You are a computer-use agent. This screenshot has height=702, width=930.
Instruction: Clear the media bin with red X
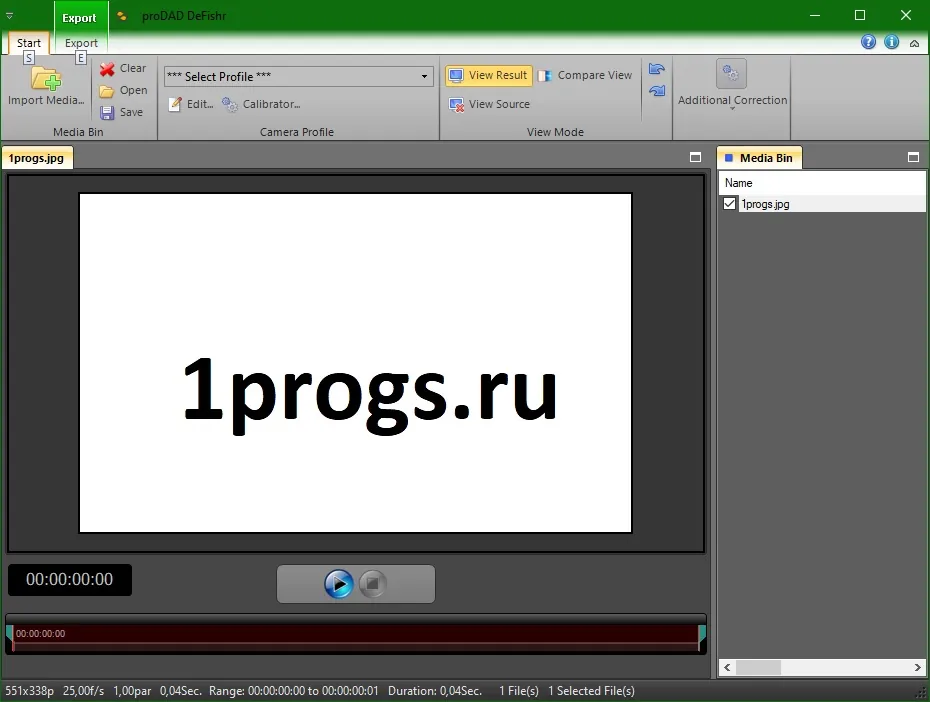123,69
